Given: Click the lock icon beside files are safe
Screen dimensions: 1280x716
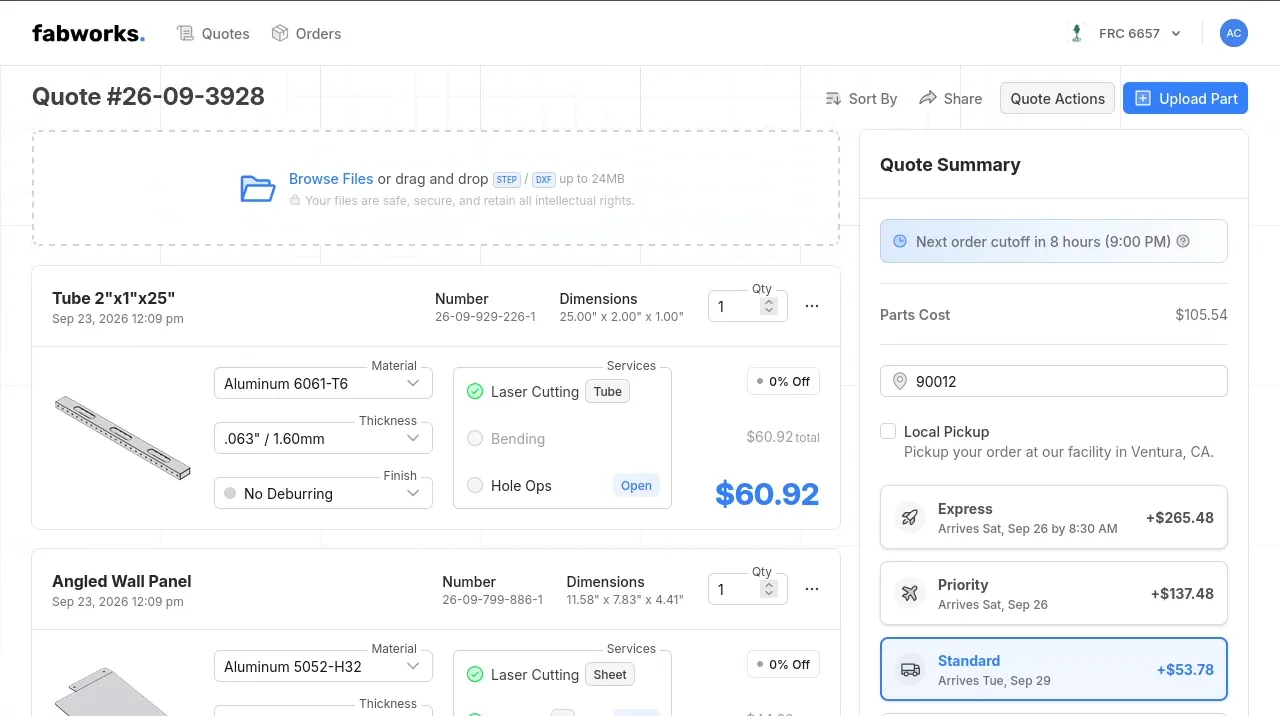Looking at the screenshot, I should pos(295,200).
